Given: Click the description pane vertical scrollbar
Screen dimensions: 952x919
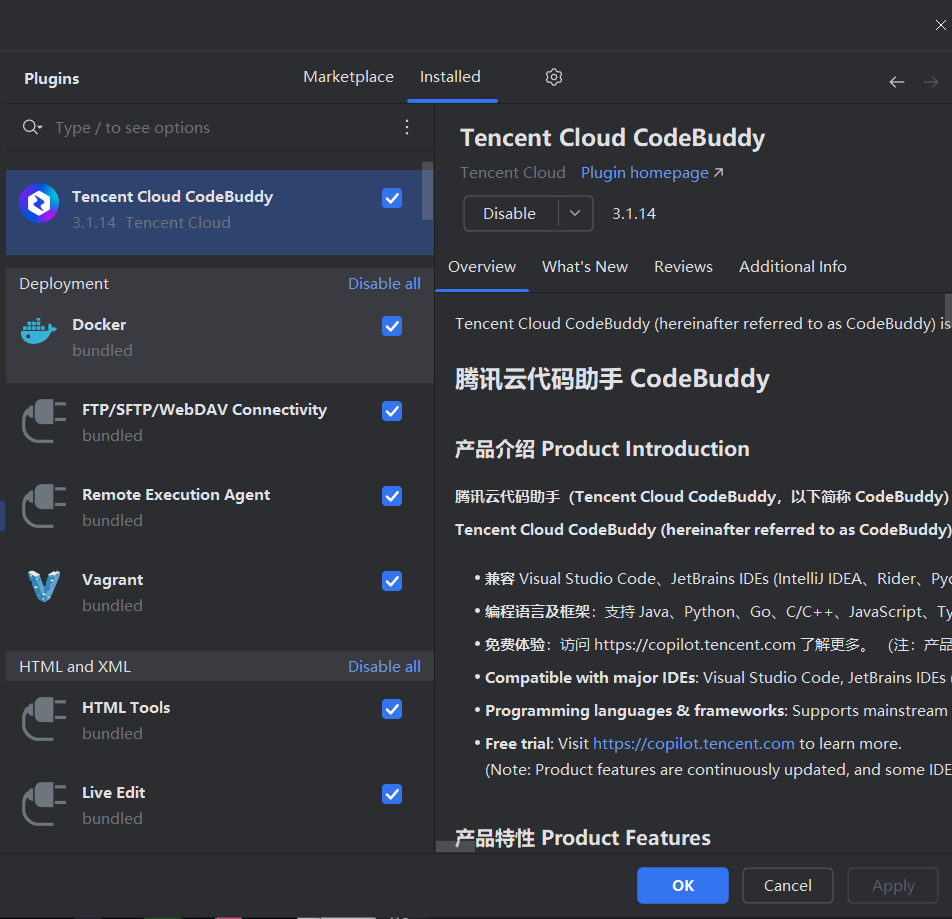Looking at the screenshot, I should 948,307.
